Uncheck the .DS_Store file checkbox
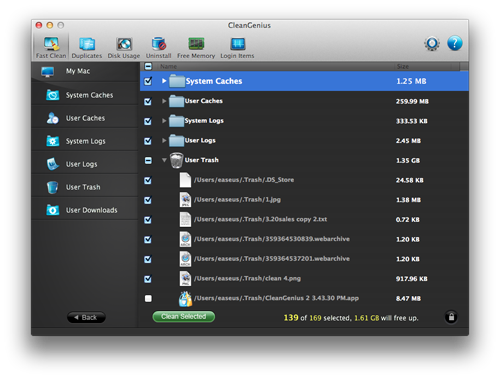 pos(148,180)
